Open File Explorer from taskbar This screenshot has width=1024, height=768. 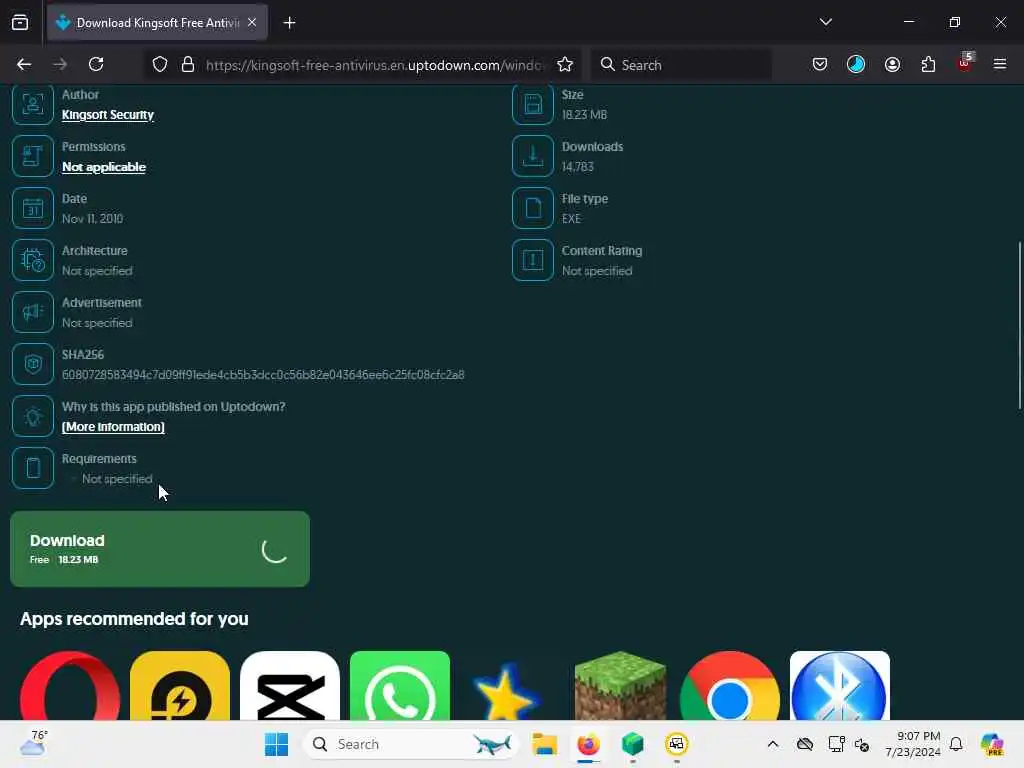point(545,744)
